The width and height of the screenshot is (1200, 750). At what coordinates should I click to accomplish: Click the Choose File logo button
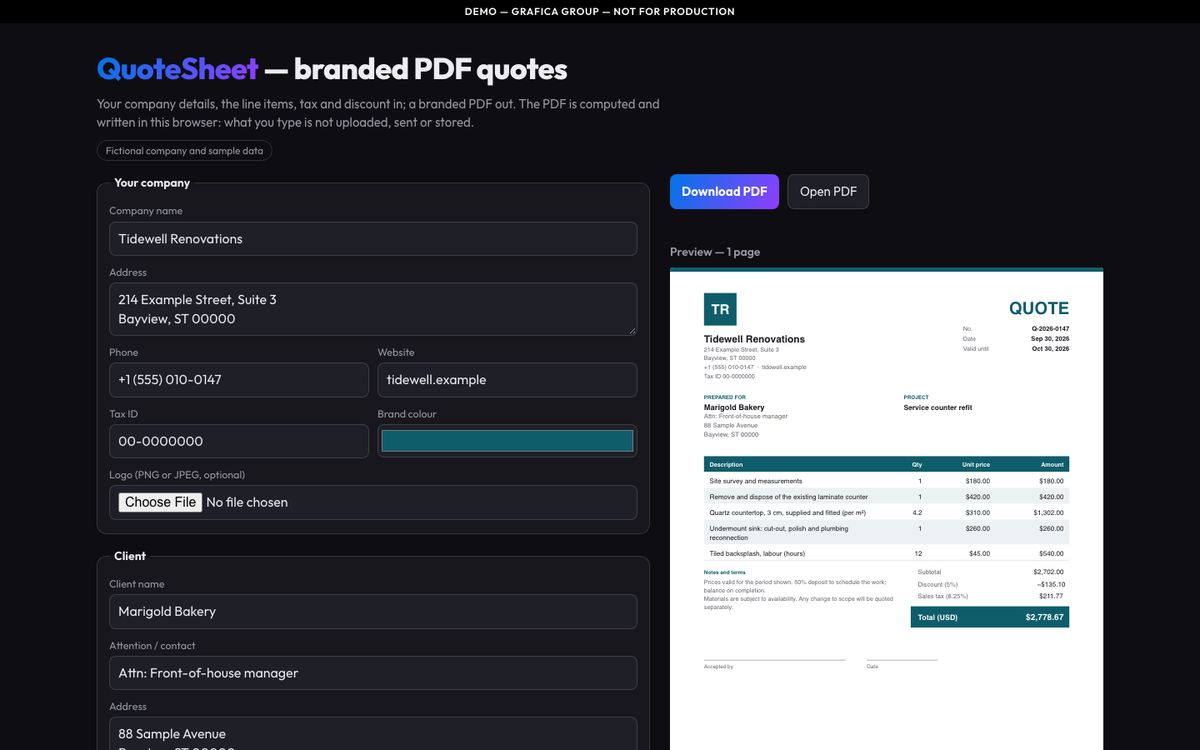tap(161, 502)
